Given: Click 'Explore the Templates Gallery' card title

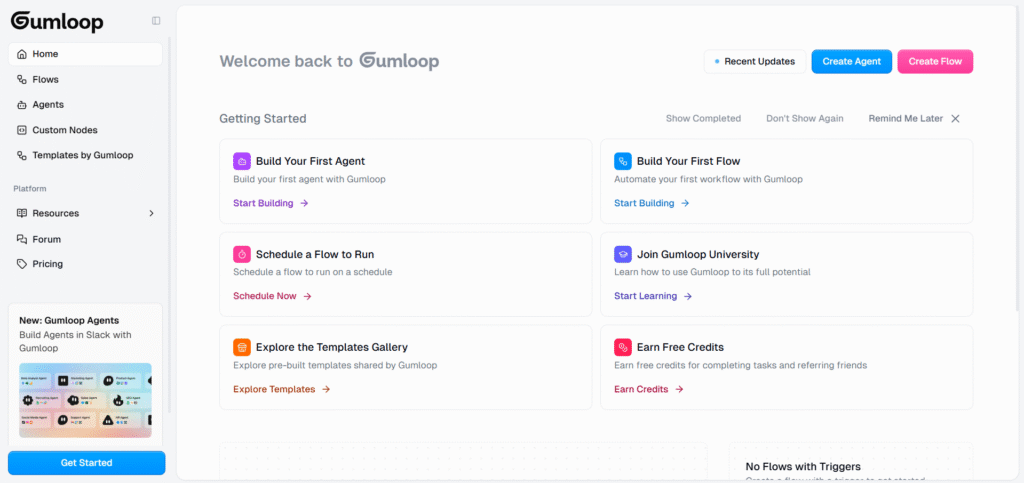Looking at the screenshot, I should [332, 347].
